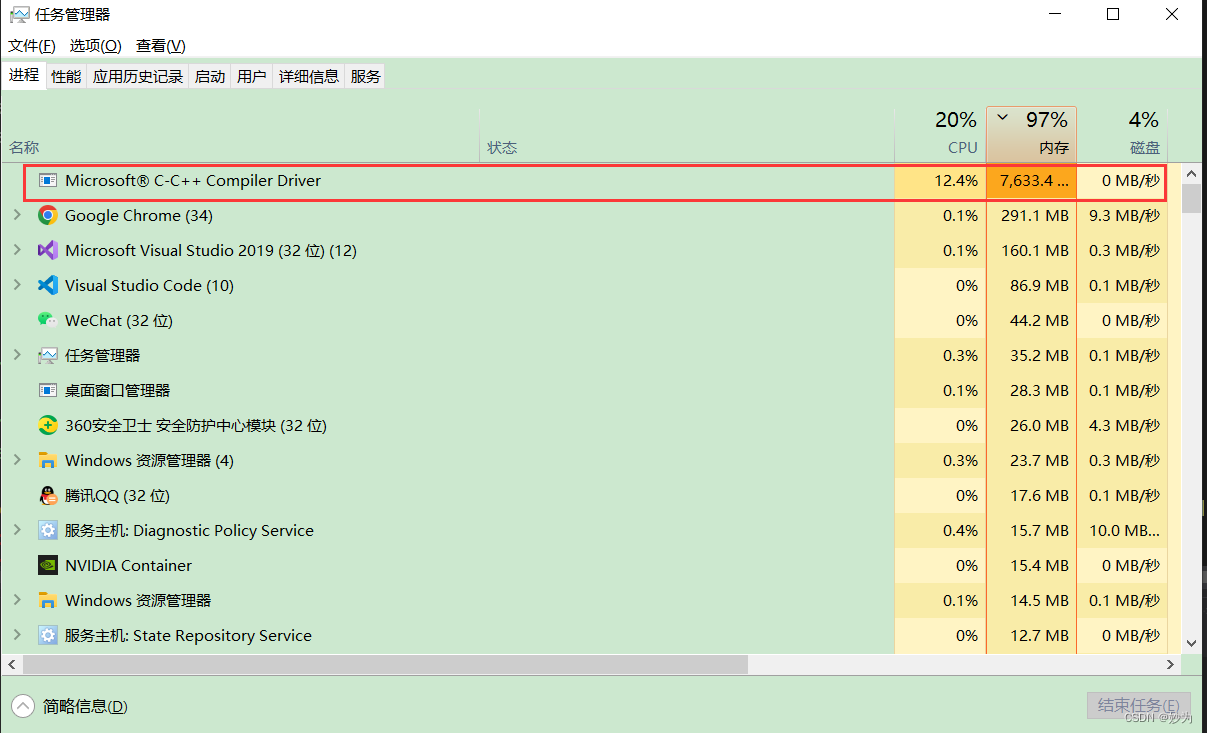
Task: Switch to the 性能 tab
Action: (x=66, y=76)
